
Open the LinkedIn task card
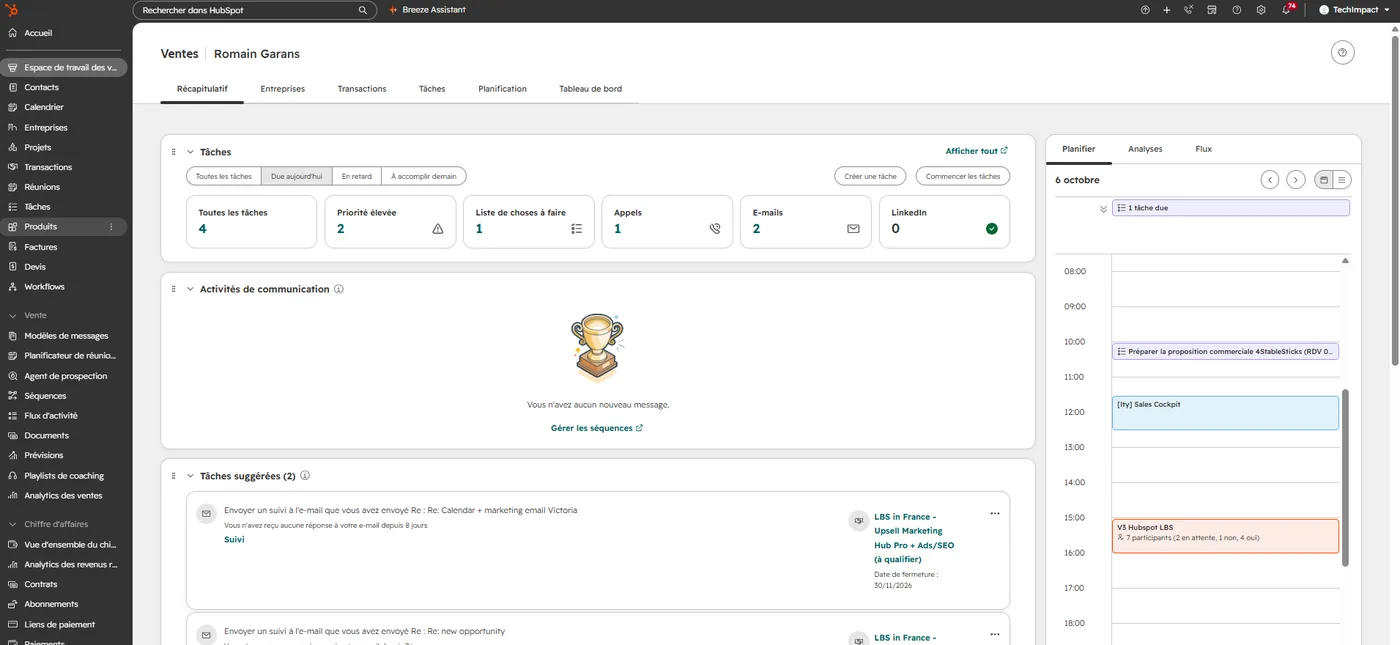(x=944, y=221)
